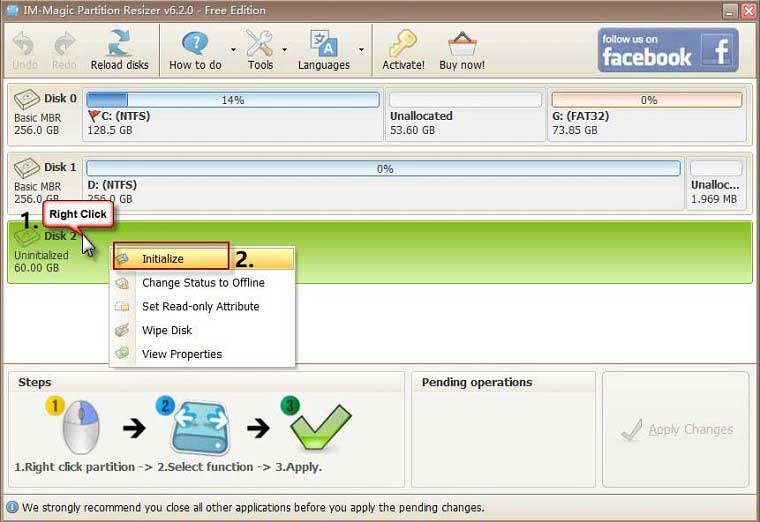Minimize the Partition Resizer window
Image resolution: width=760 pixels, height=522 pixels.
(729, 11)
